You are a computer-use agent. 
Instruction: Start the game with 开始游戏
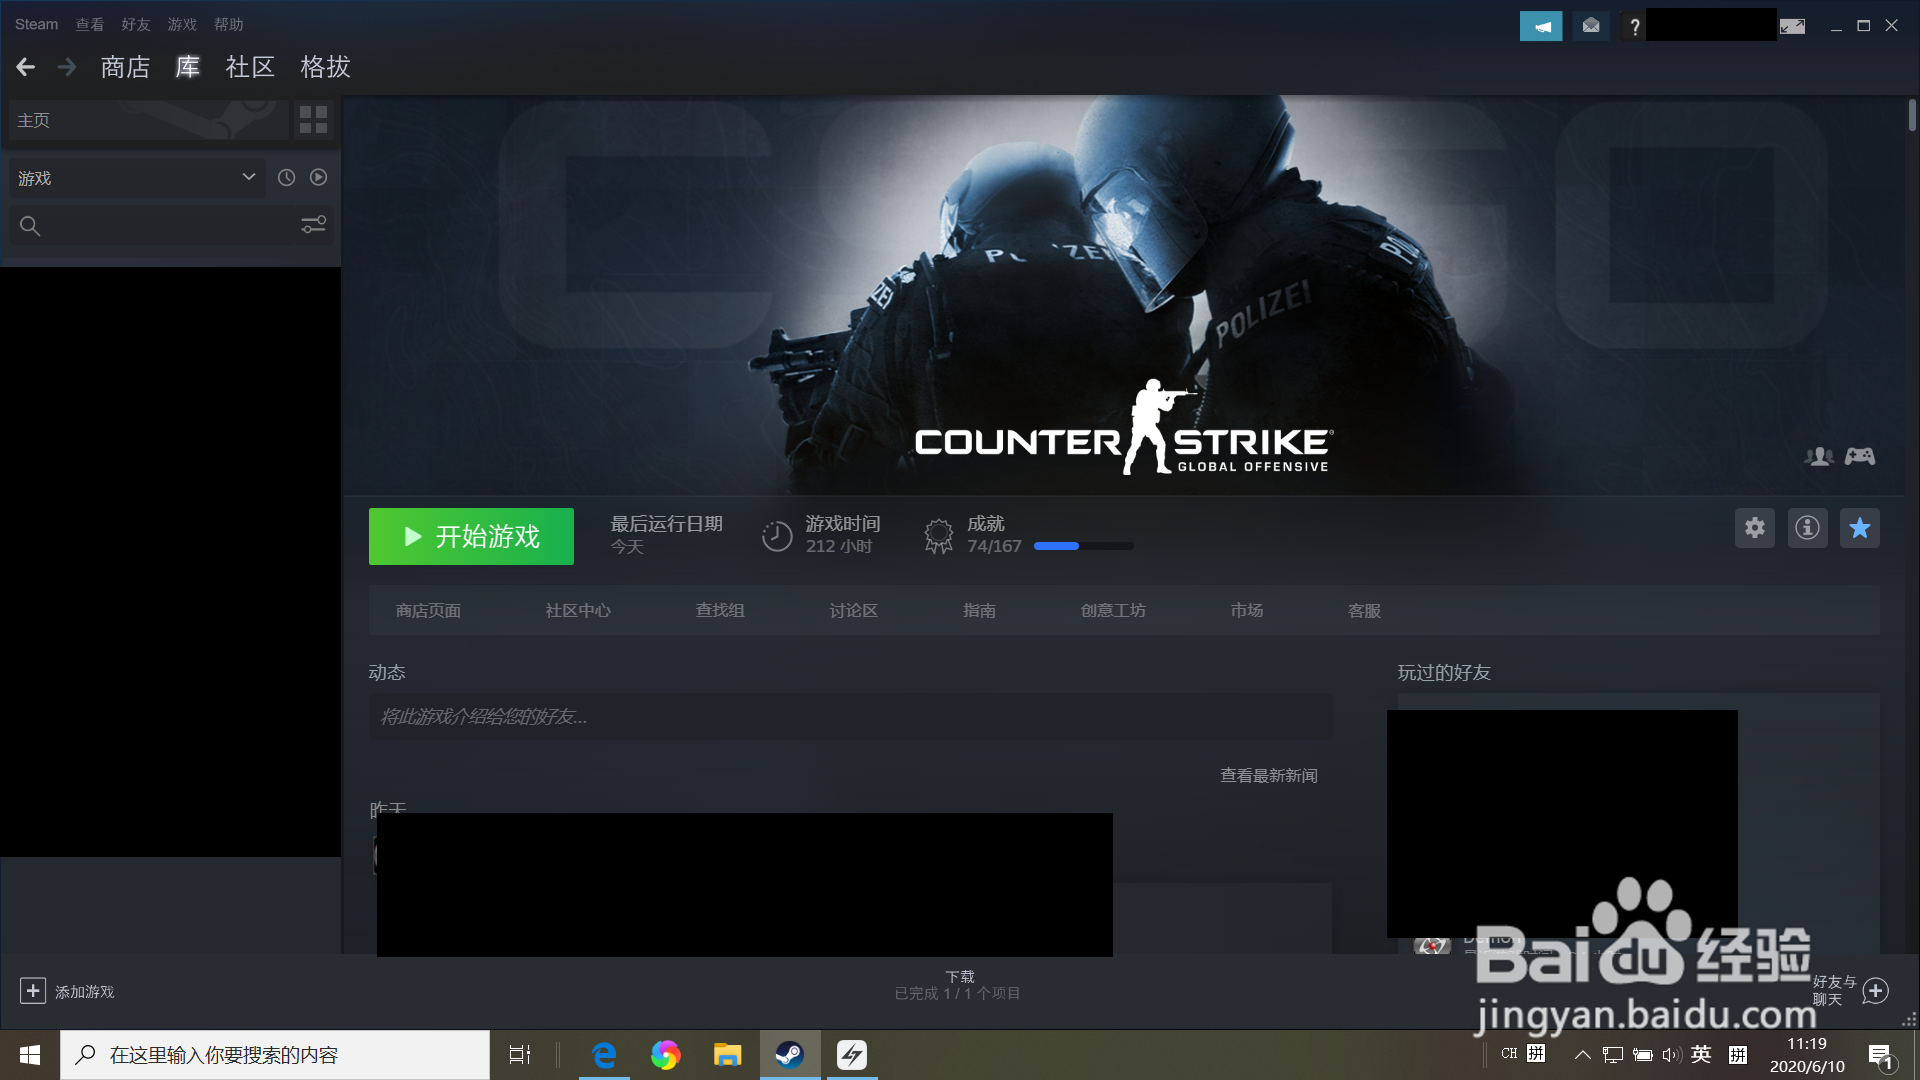pyautogui.click(x=471, y=536)
